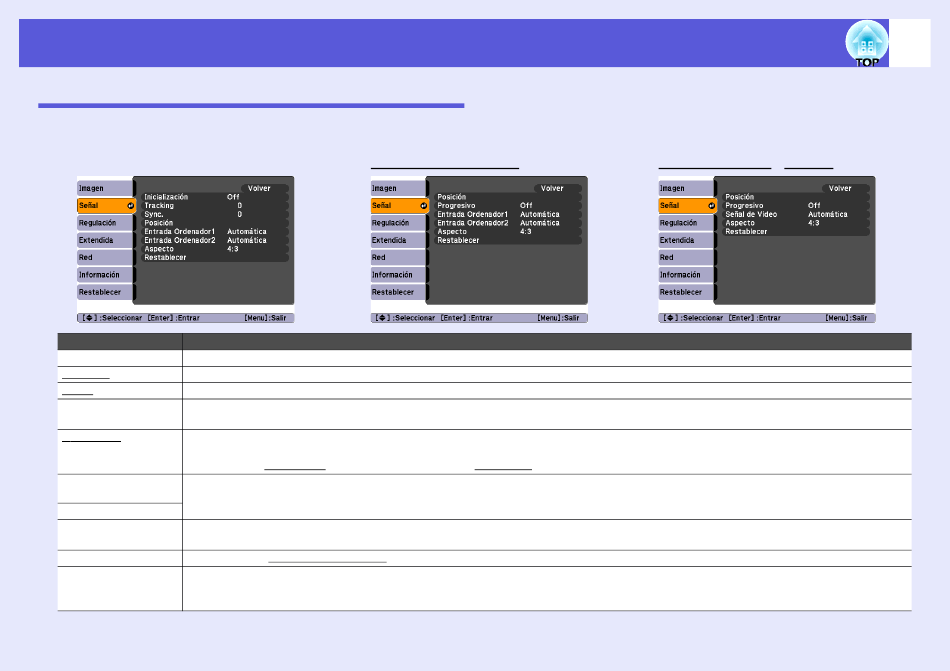Choose the Restablecer list item below Aspecto in first menu
This screenshot has width=950, height=671.
(x=214, y=257)
